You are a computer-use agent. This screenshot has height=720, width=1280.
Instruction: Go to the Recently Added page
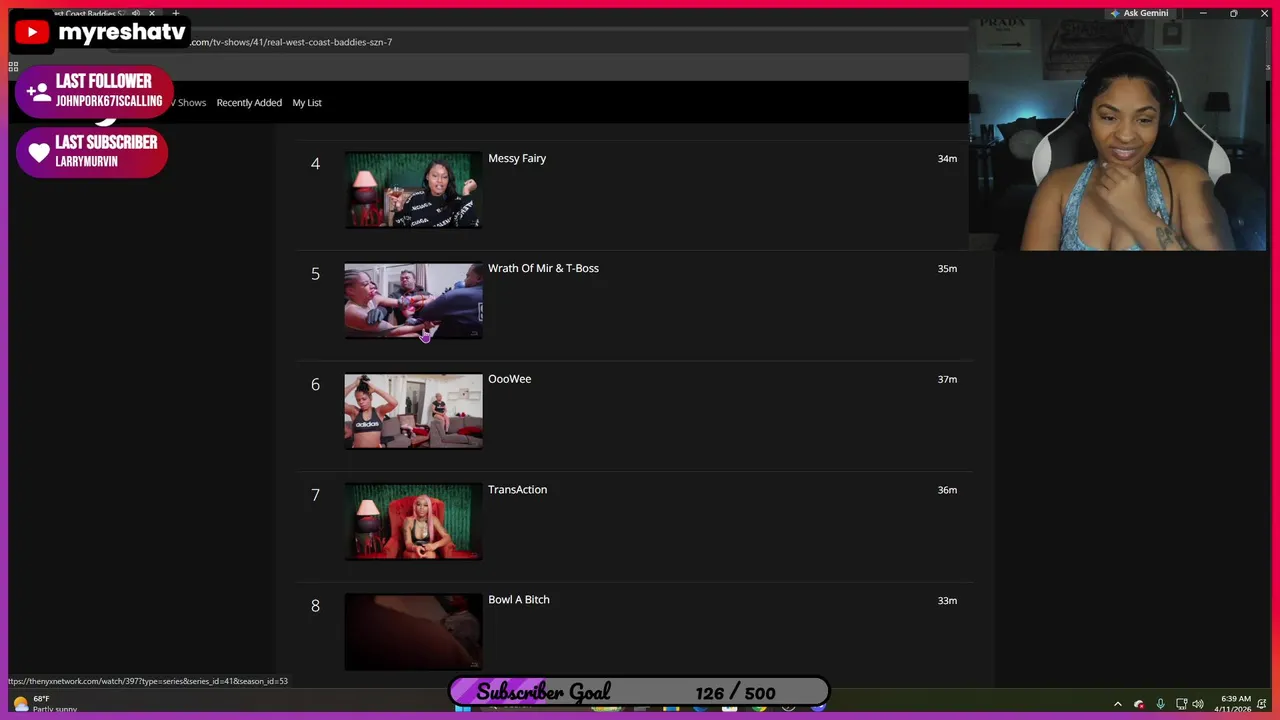249,102
